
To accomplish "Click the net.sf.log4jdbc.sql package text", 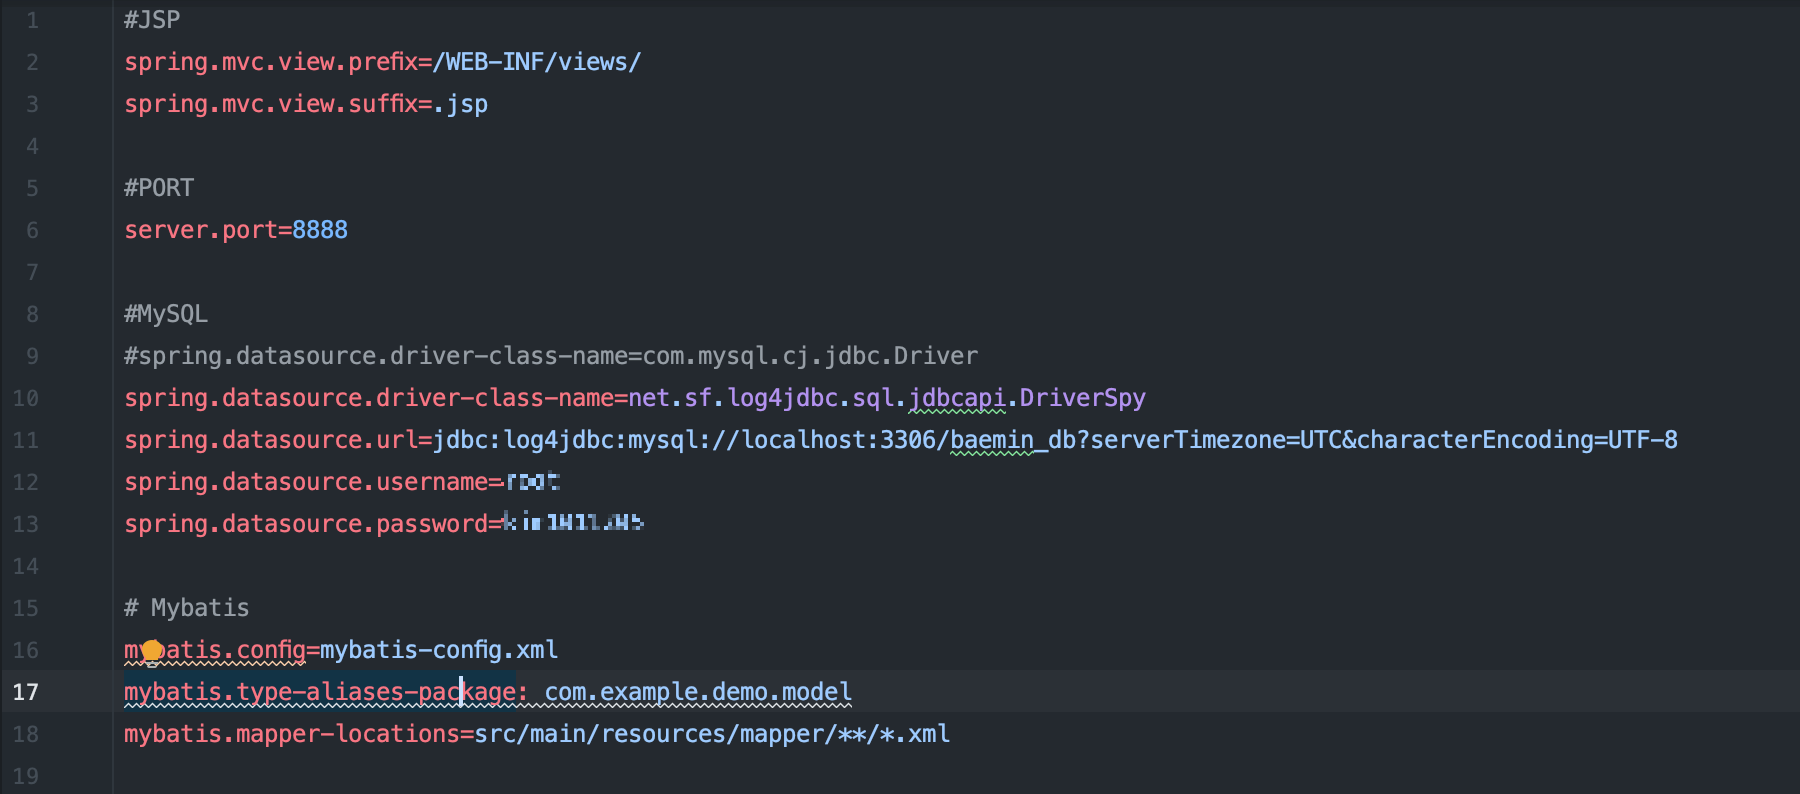I will [761, 398].
